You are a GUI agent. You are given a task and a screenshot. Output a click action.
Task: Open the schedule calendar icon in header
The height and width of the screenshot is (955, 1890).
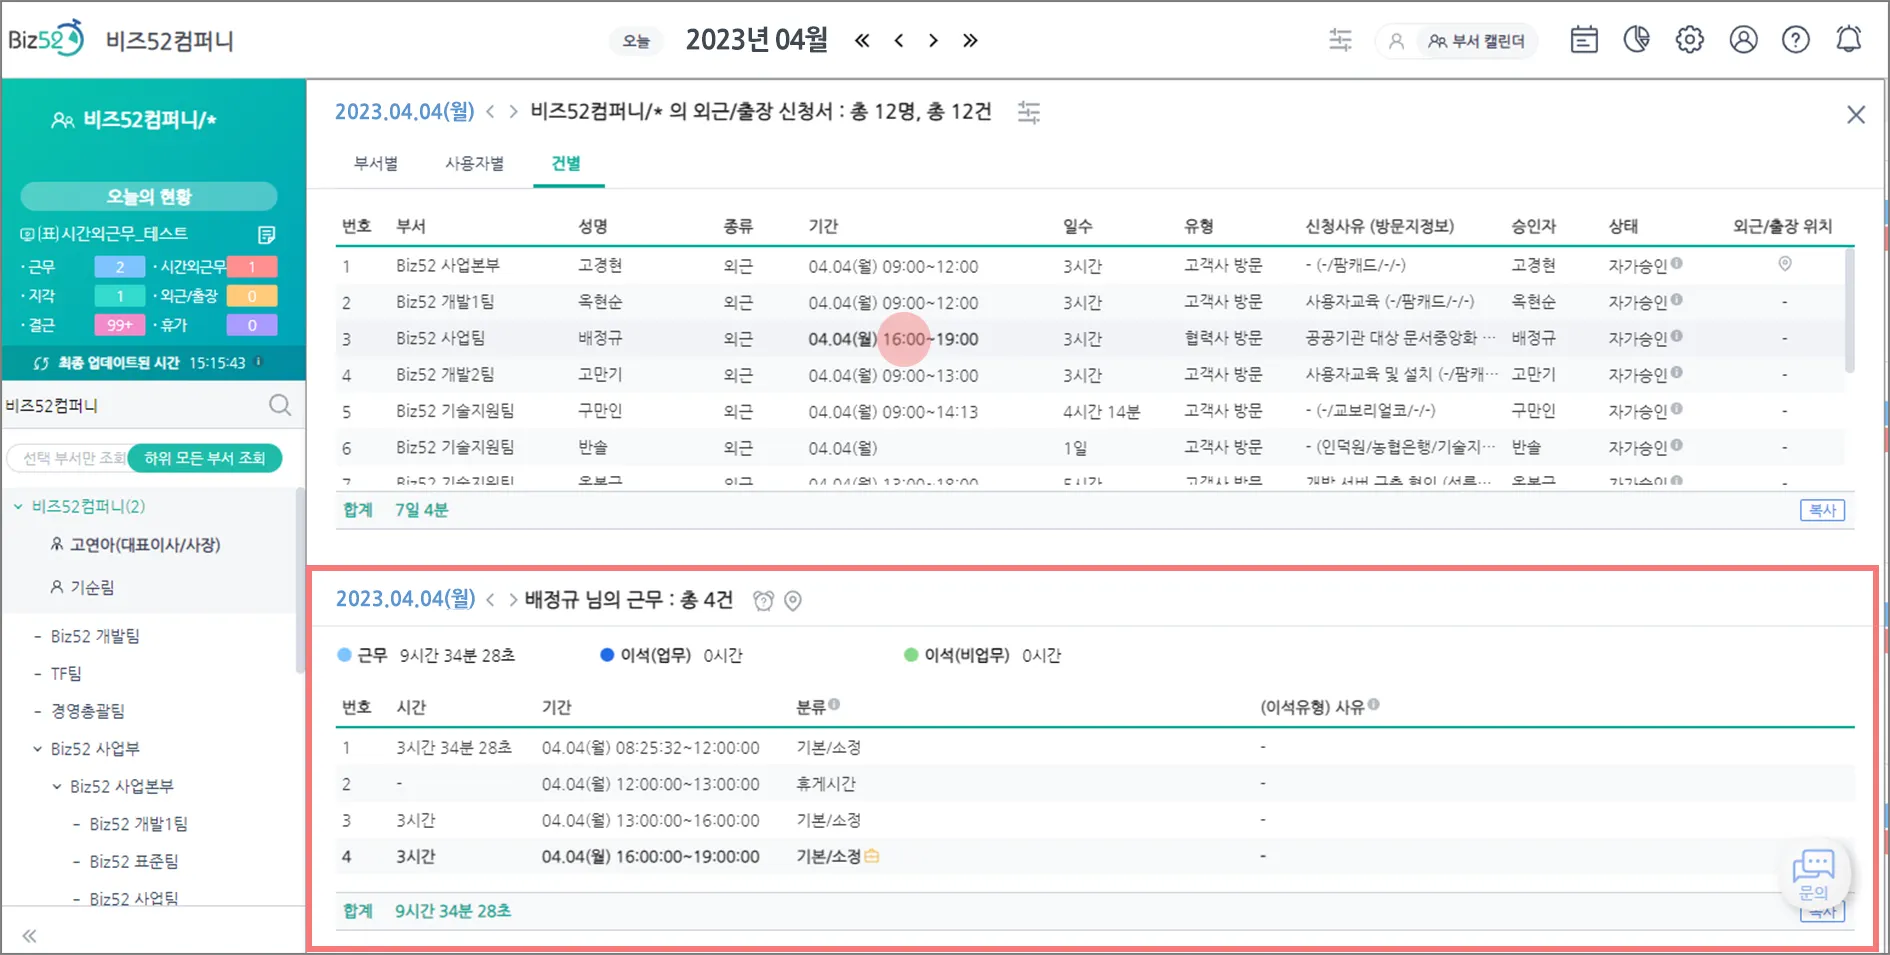1584,40
